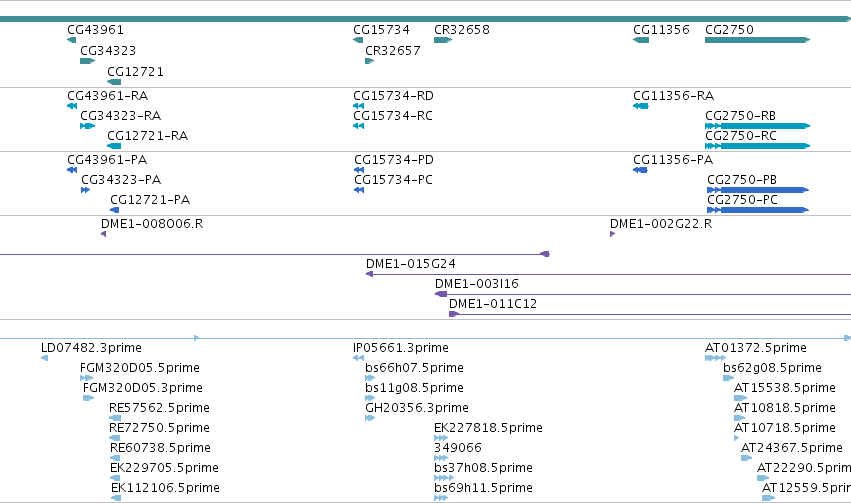
Task: Click the DME1-003I16 purple line feature
Action: click(x=643, y=295)
